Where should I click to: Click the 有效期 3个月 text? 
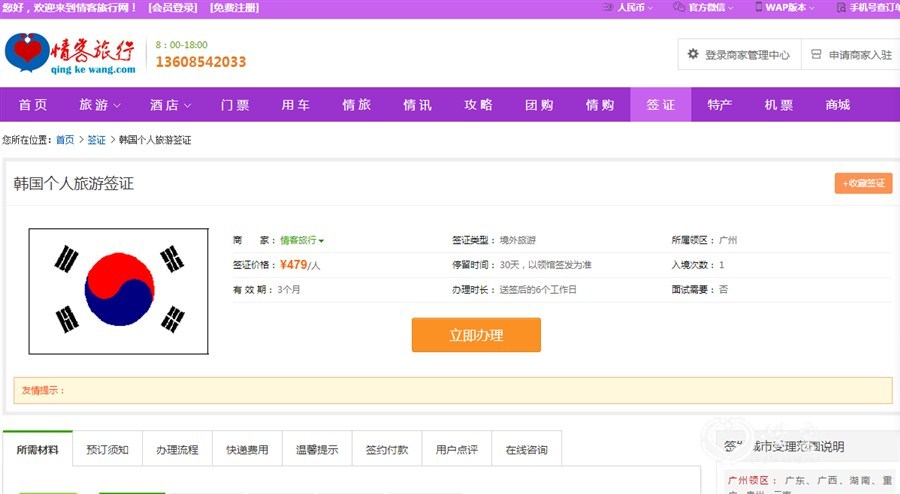coord(266,290)
